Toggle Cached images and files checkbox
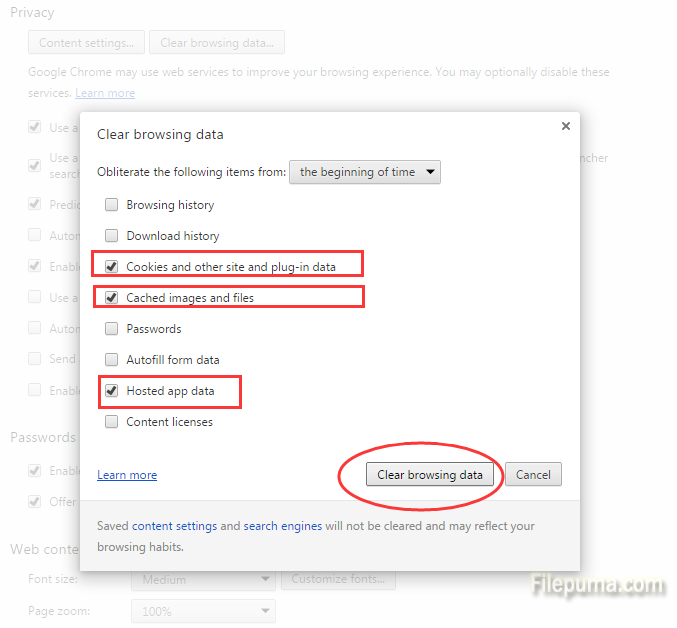 pyautogui.click(x=111, y=298)
